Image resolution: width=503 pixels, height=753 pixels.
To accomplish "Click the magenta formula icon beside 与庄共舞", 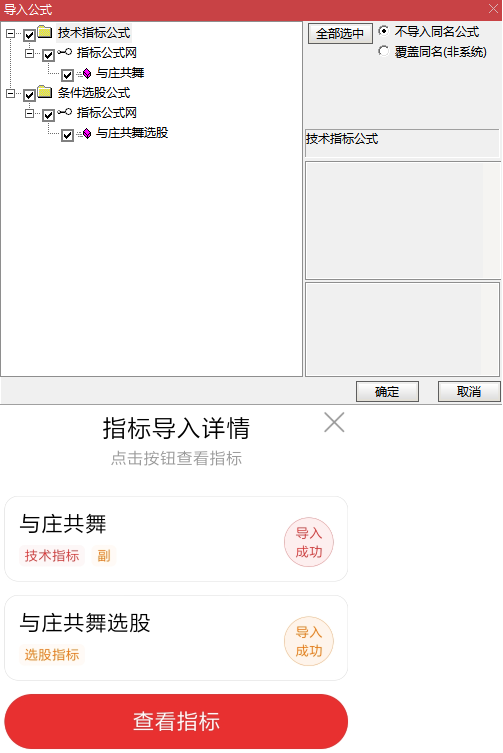I will [87, 73].
